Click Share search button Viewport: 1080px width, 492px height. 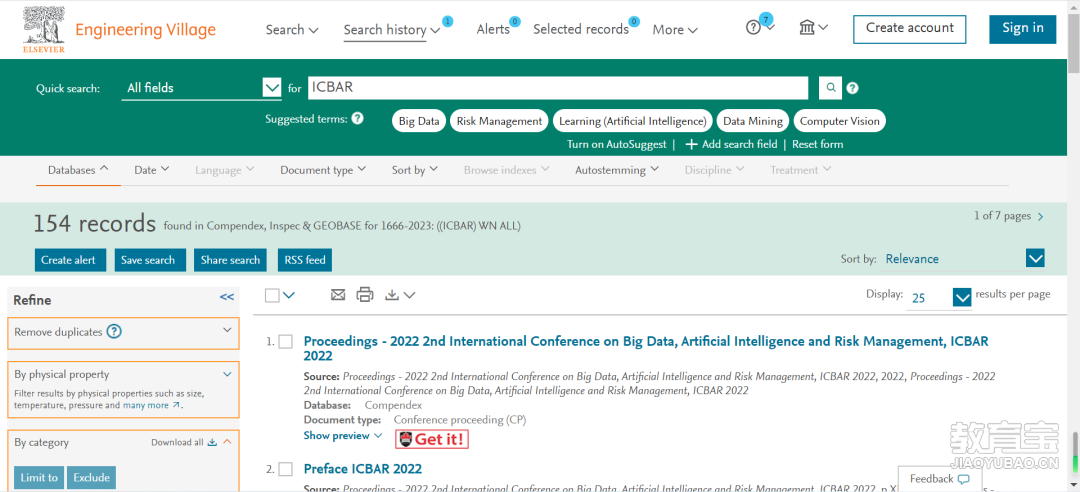pos(231,260)
